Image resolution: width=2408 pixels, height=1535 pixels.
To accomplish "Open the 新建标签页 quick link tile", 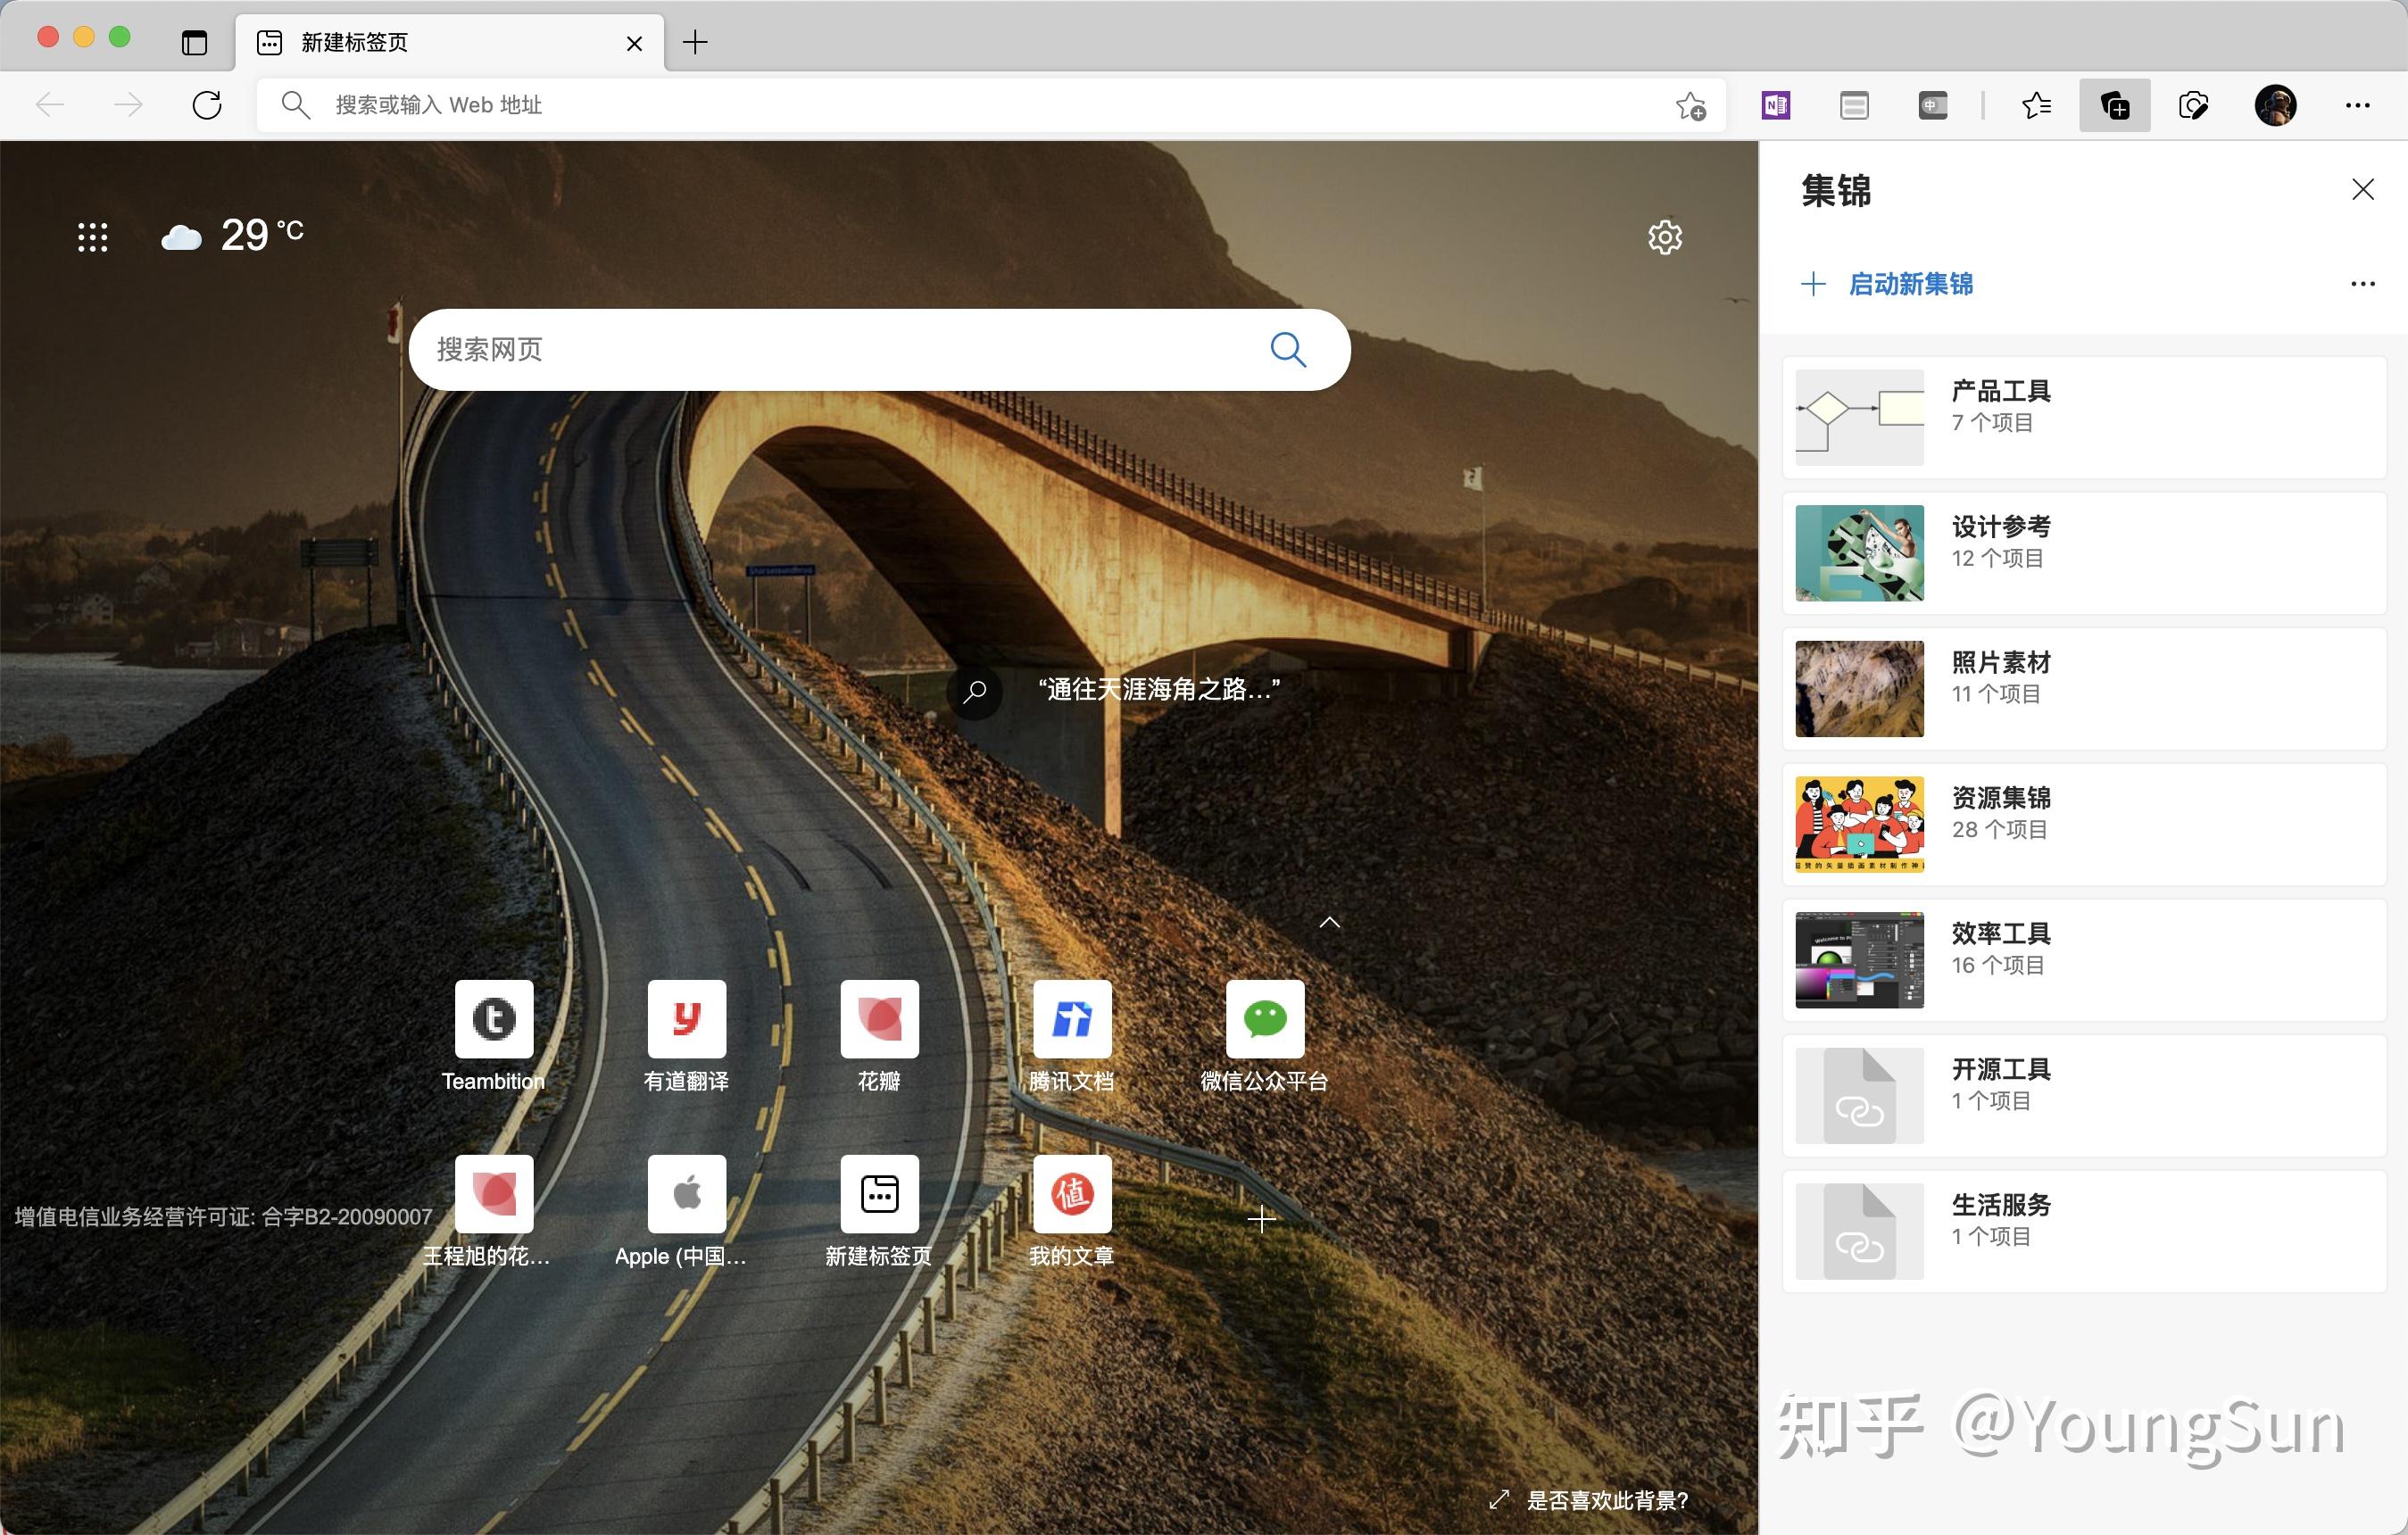I will [879, 1211].
